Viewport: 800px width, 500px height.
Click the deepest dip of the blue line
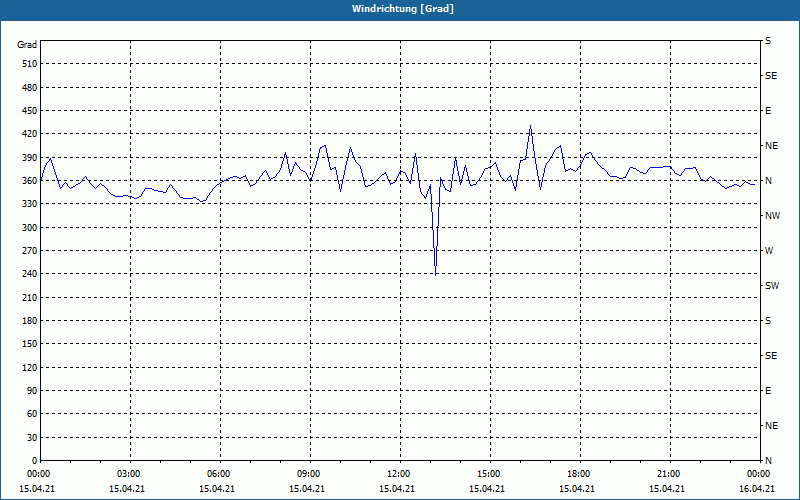click(435, 274)
